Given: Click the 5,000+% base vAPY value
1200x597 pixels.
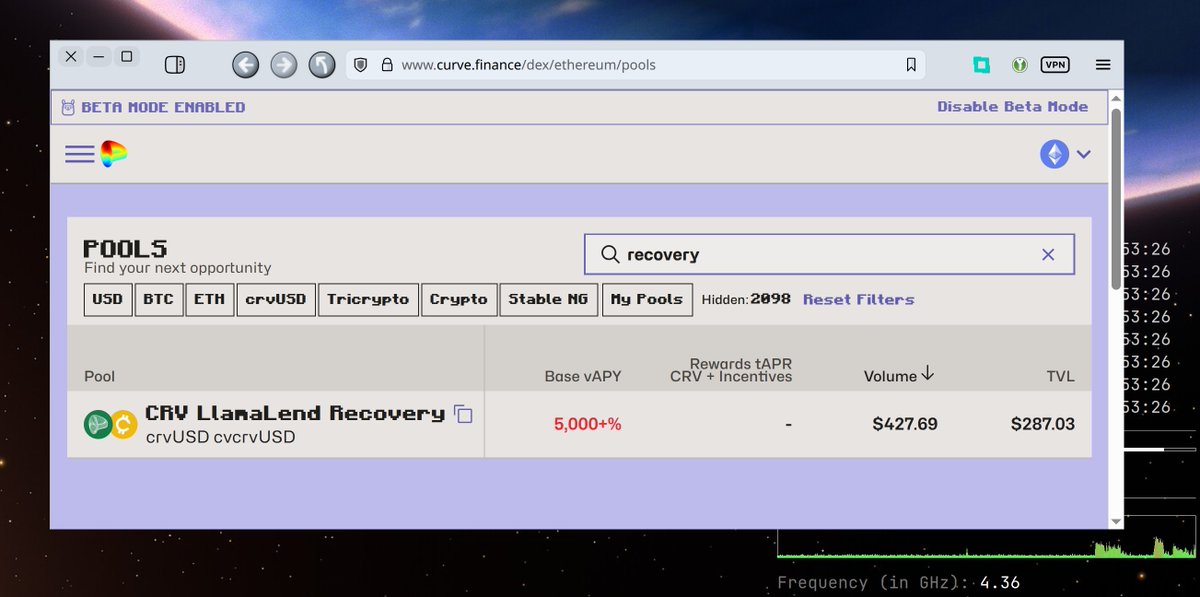Looking at the screenshot, I should point(588,424).
